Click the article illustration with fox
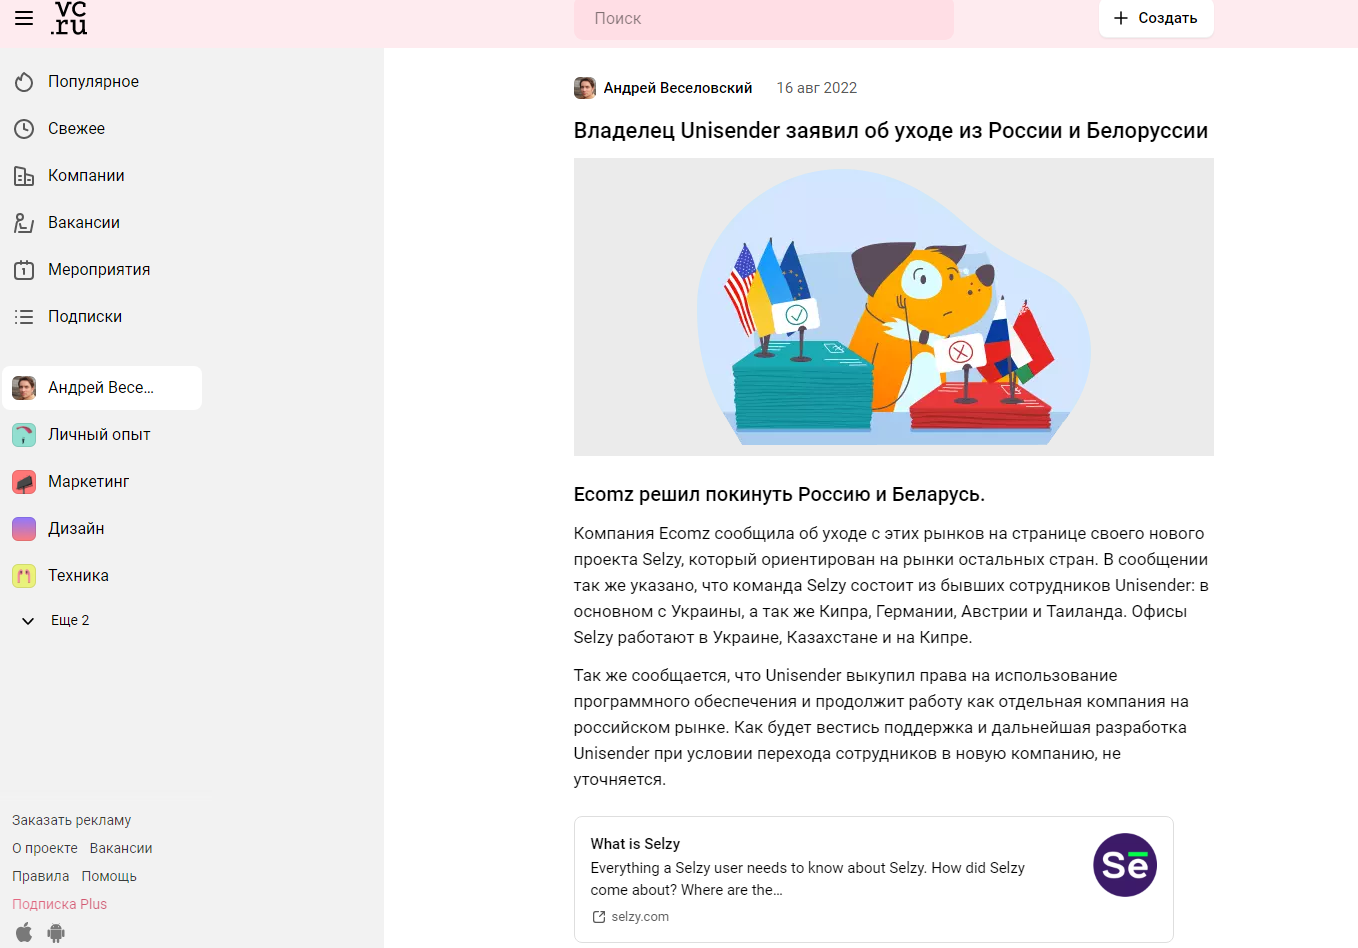1358x948 pixels. click(x=894, y=307)
